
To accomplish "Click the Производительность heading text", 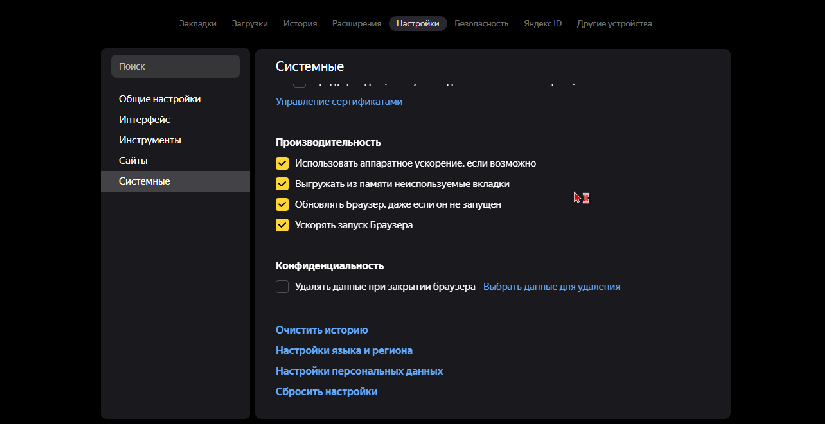I will 328,143.
